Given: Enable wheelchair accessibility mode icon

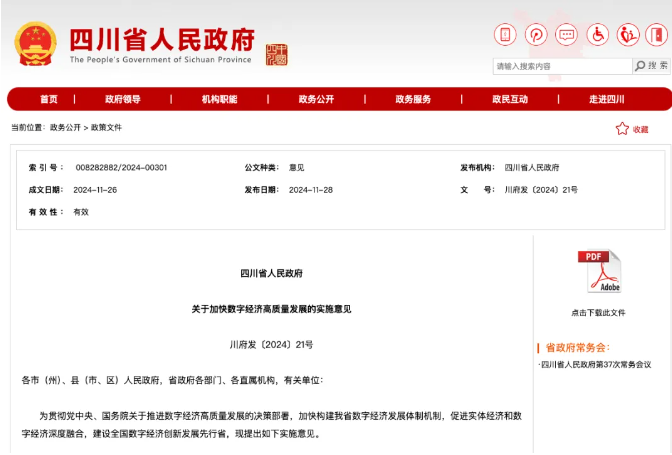Looking at the screenshot, I should (598, 35).
